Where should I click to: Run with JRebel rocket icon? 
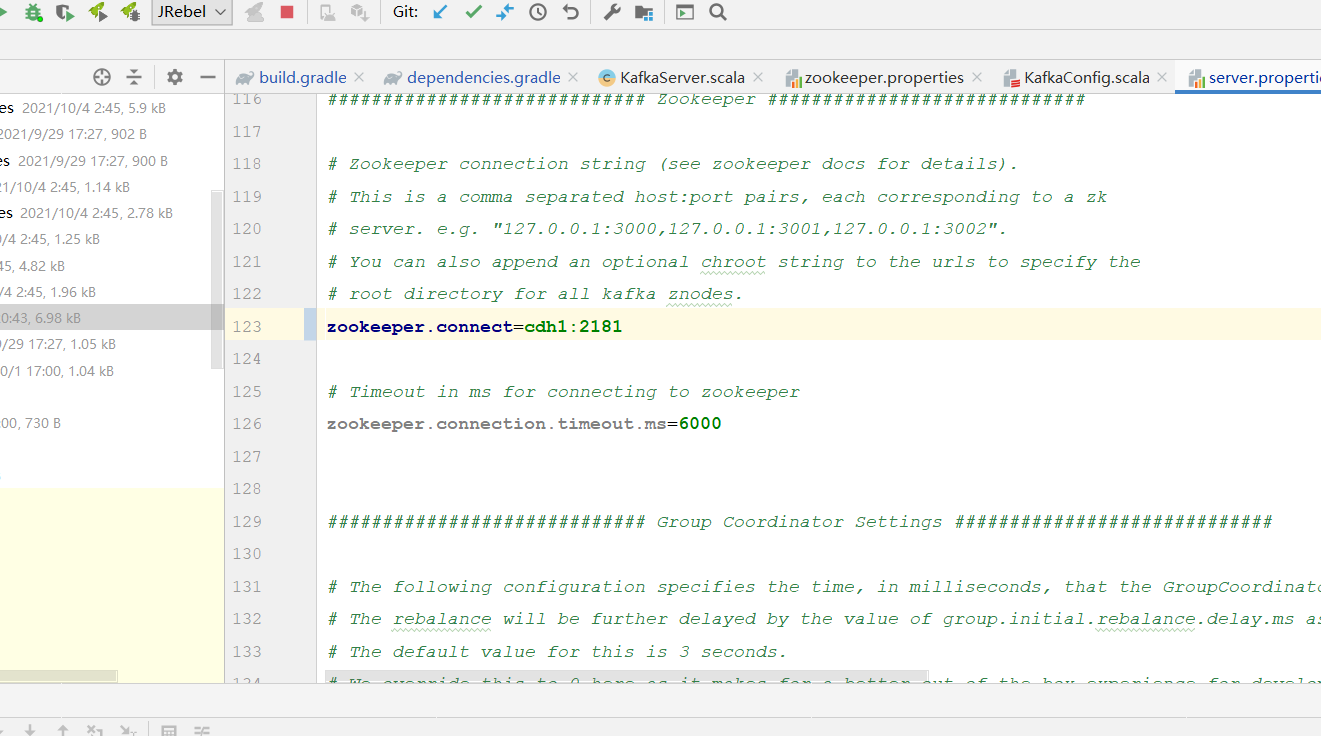98,12
